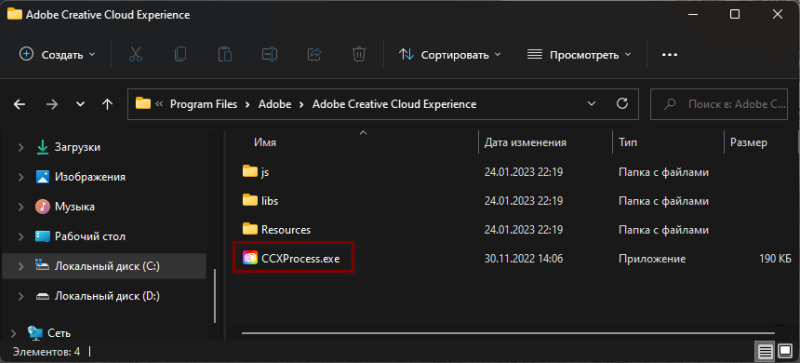Viewport: 800px width, 363px height.
Task: Go up one folder level
Action: click(107, 104)
